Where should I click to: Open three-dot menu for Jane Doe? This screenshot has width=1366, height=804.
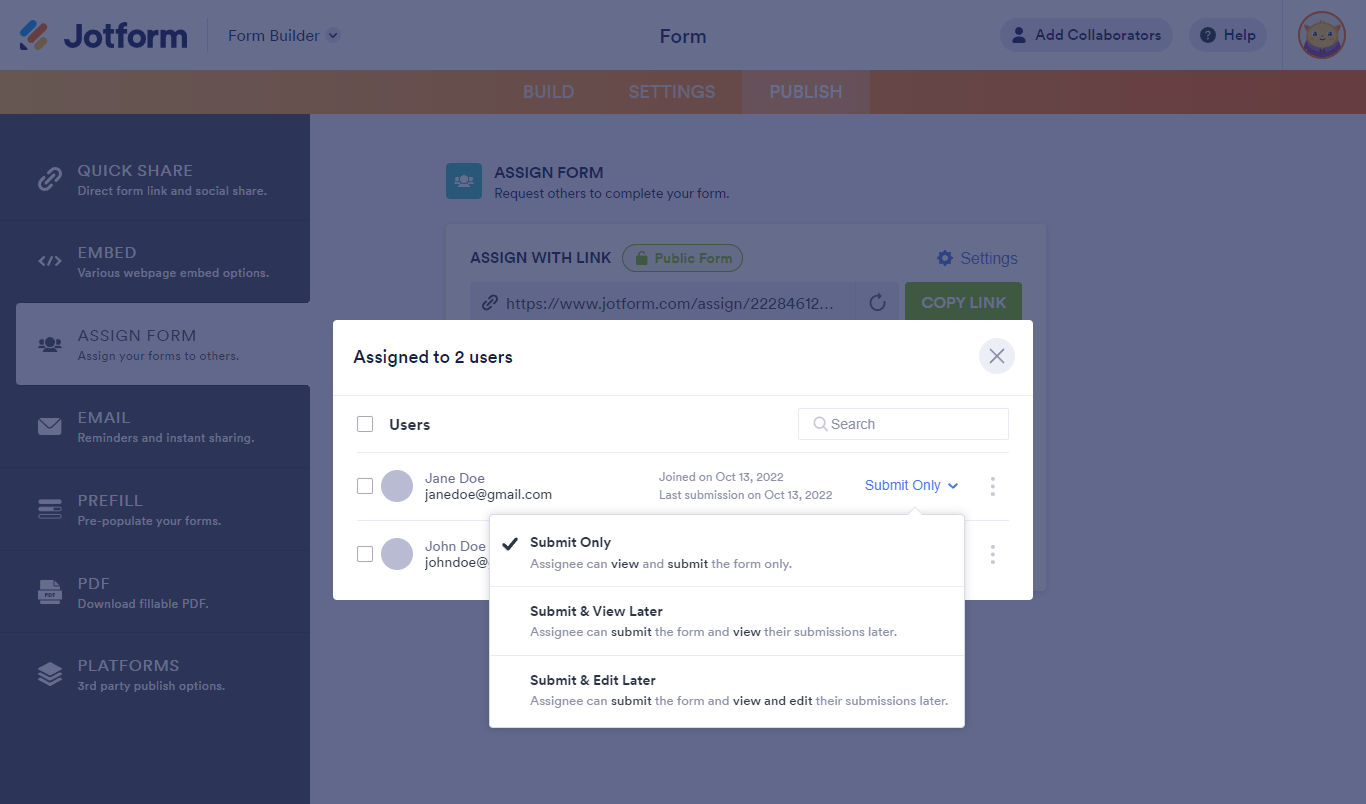click(x=992, y=486)
